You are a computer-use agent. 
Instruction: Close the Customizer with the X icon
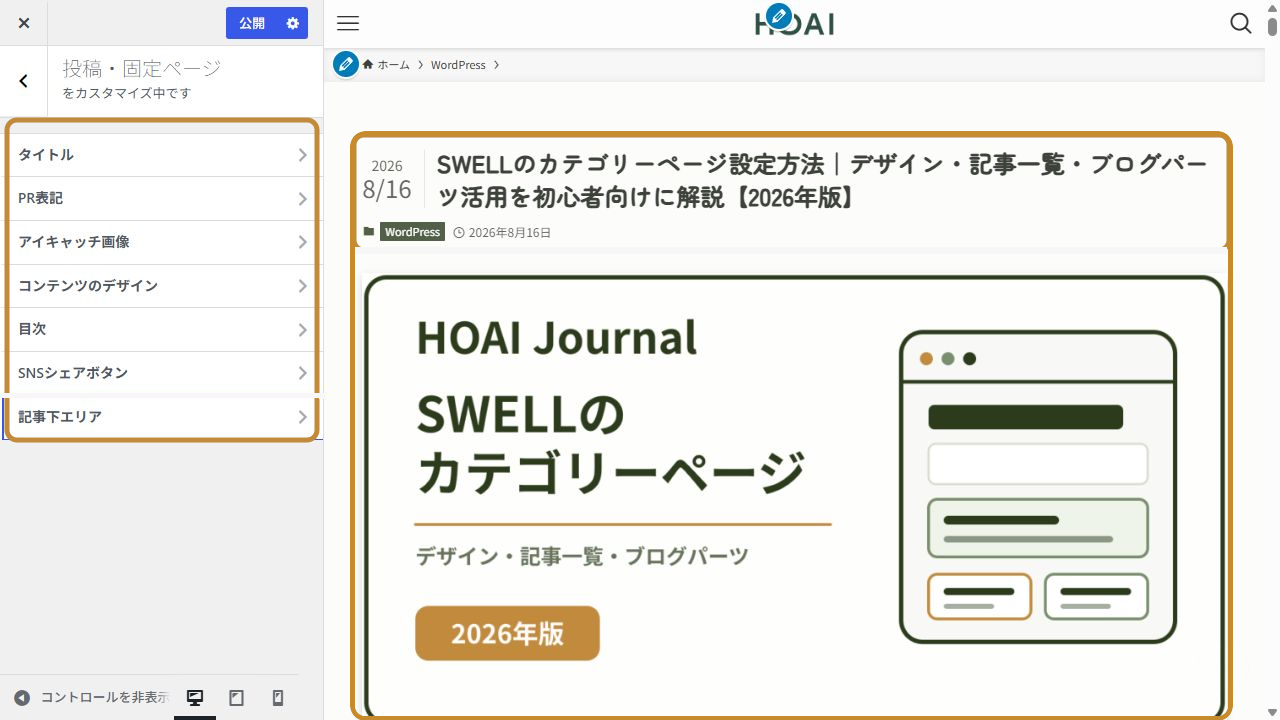24,23
